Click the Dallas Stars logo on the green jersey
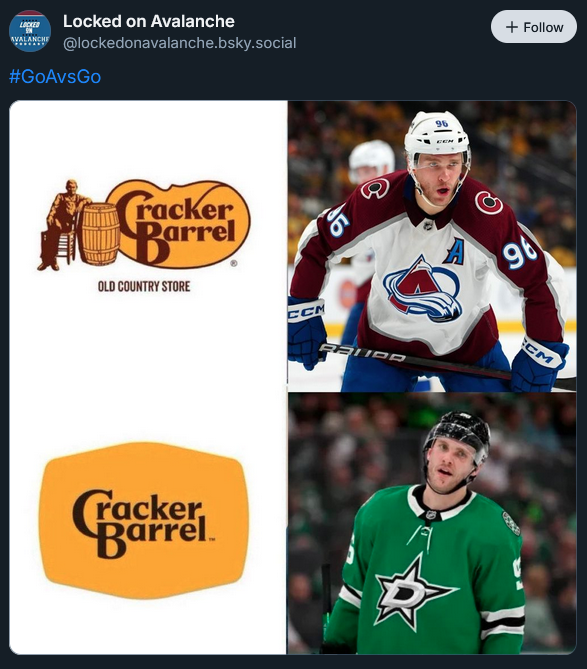Screen dimensions: 587x669 coord(413,592)
